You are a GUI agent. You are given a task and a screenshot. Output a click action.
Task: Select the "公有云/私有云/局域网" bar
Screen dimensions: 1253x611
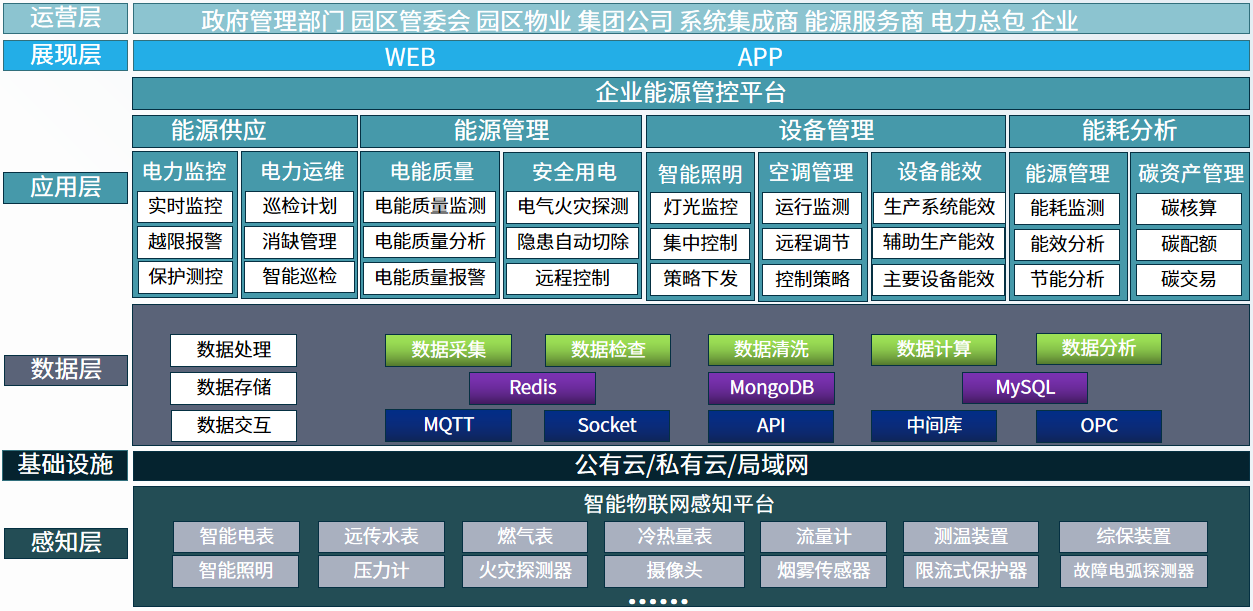pyautogui.click(x=692, y=465)
